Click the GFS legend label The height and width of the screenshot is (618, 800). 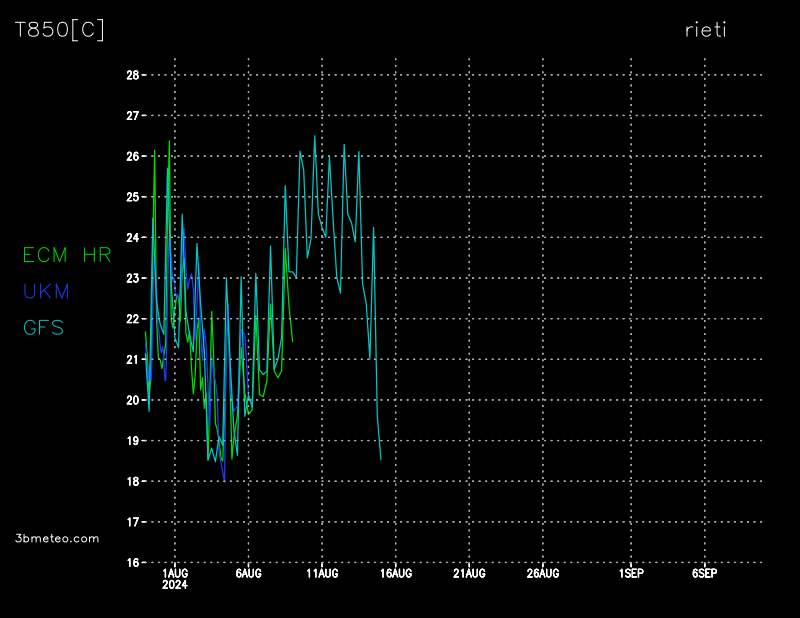pyautogui.click(x=43, y=327)
